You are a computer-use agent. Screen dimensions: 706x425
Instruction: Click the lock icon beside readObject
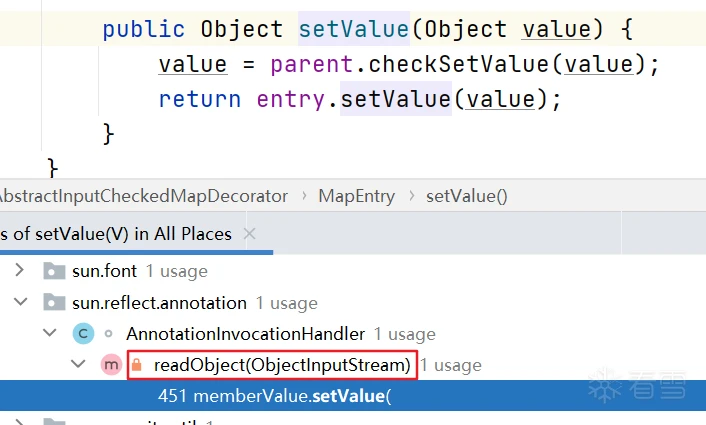[x=137, y=366]
